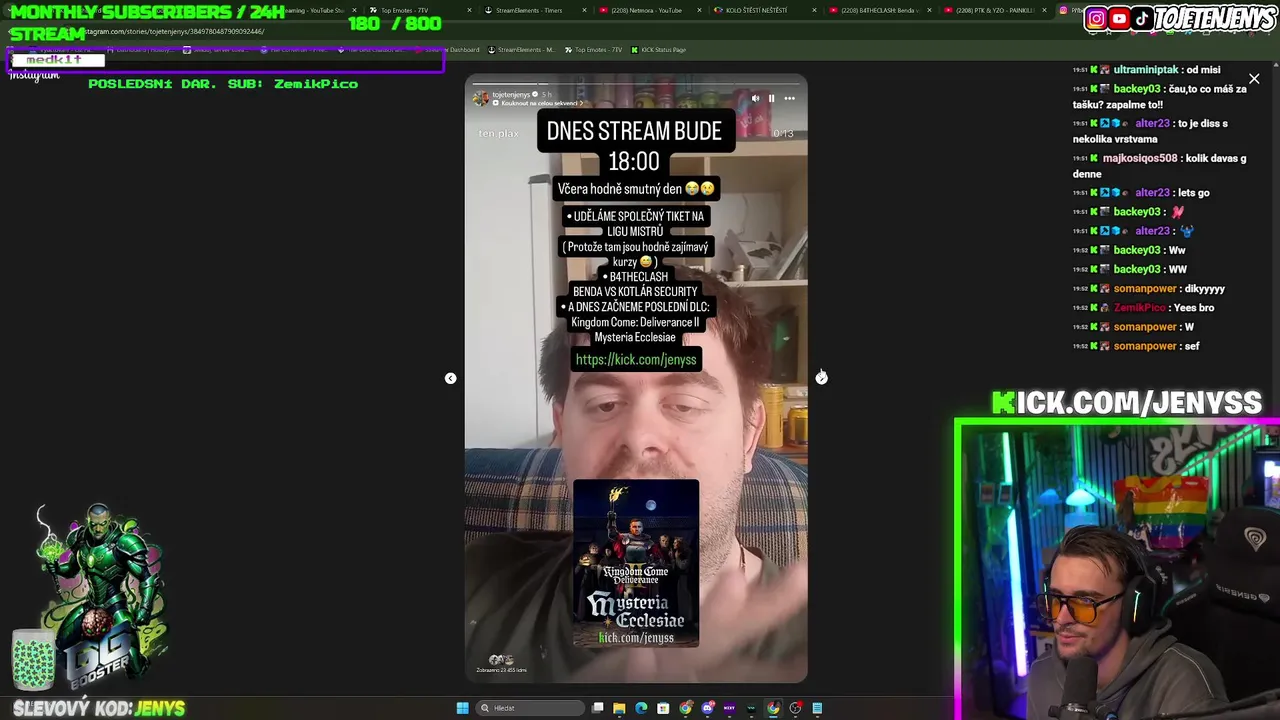Switch to the 'B4THECLASH: Benda' YouTube tab

click(x=878, y=10)
